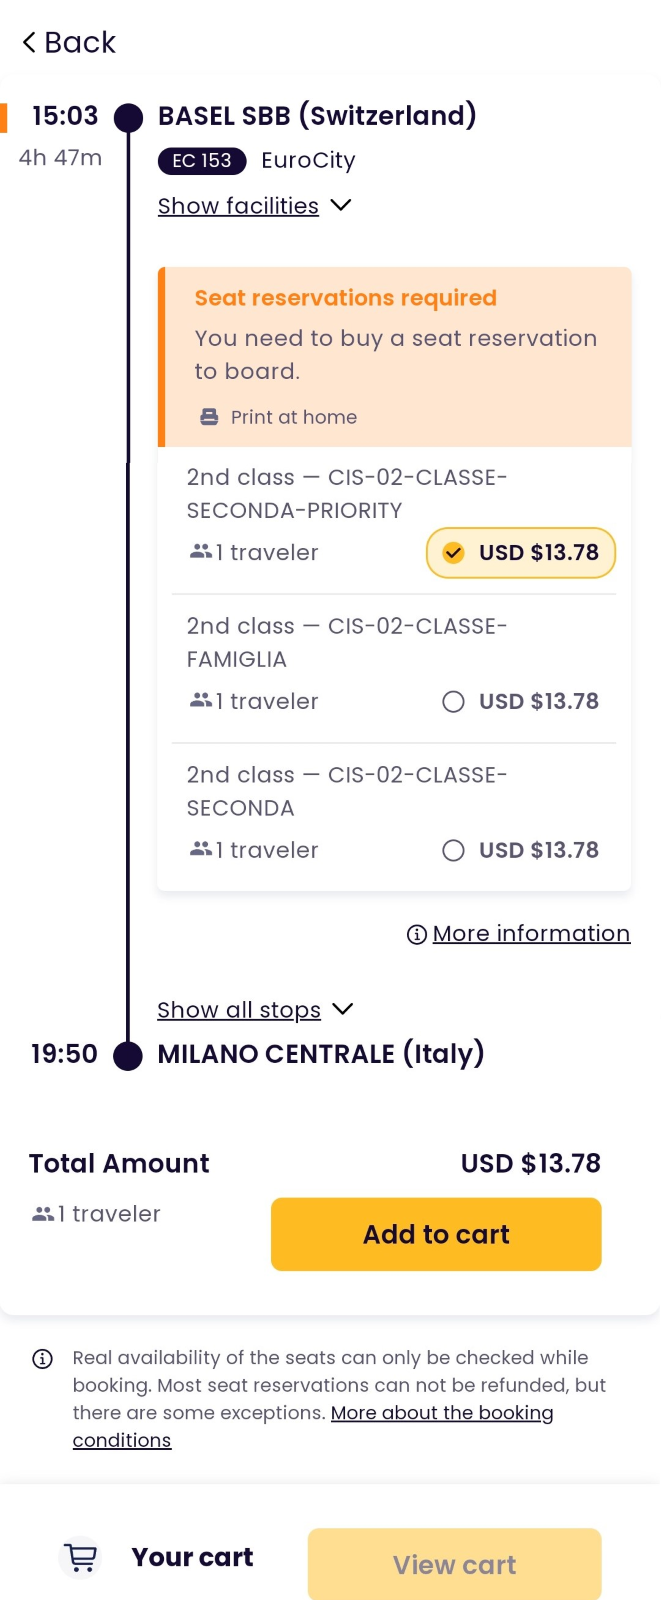Expand the Show facilities chevron

[x=341, y=205]
